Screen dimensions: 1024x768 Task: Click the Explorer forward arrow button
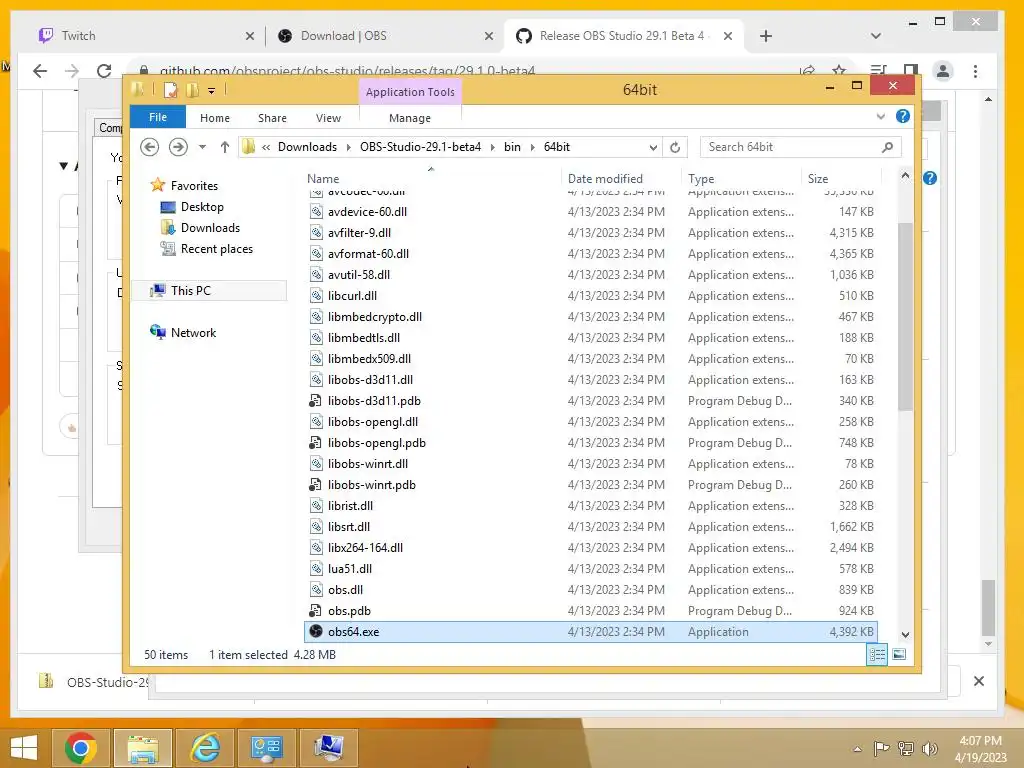(x=178, y=147)
